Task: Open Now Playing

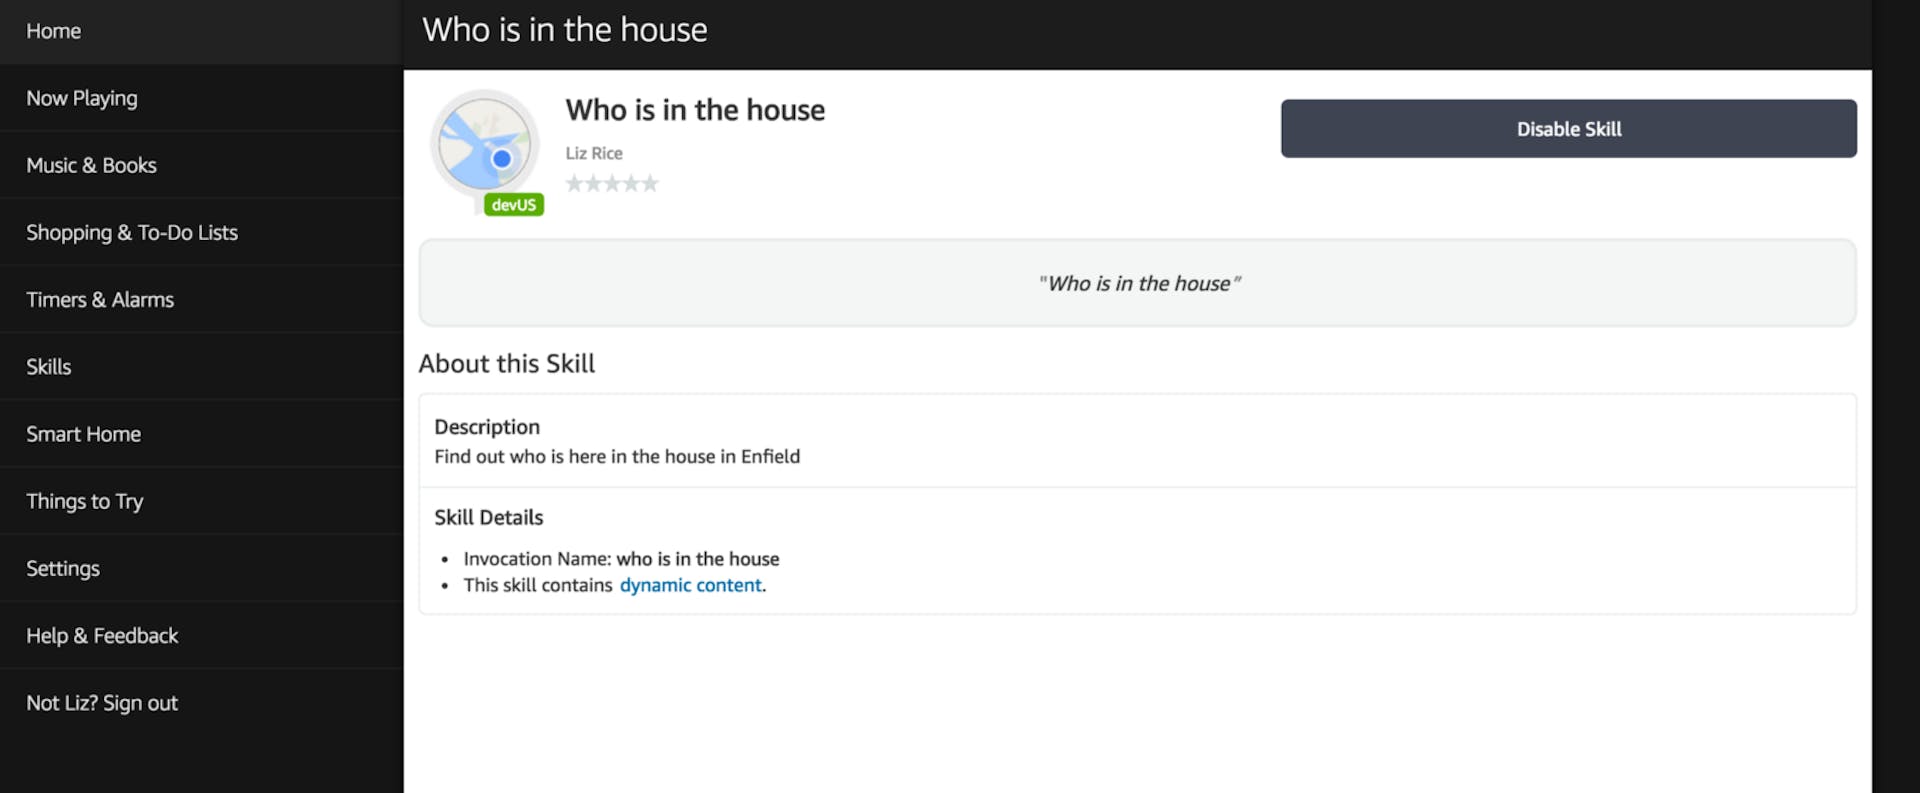Action: tap(81, 98)
